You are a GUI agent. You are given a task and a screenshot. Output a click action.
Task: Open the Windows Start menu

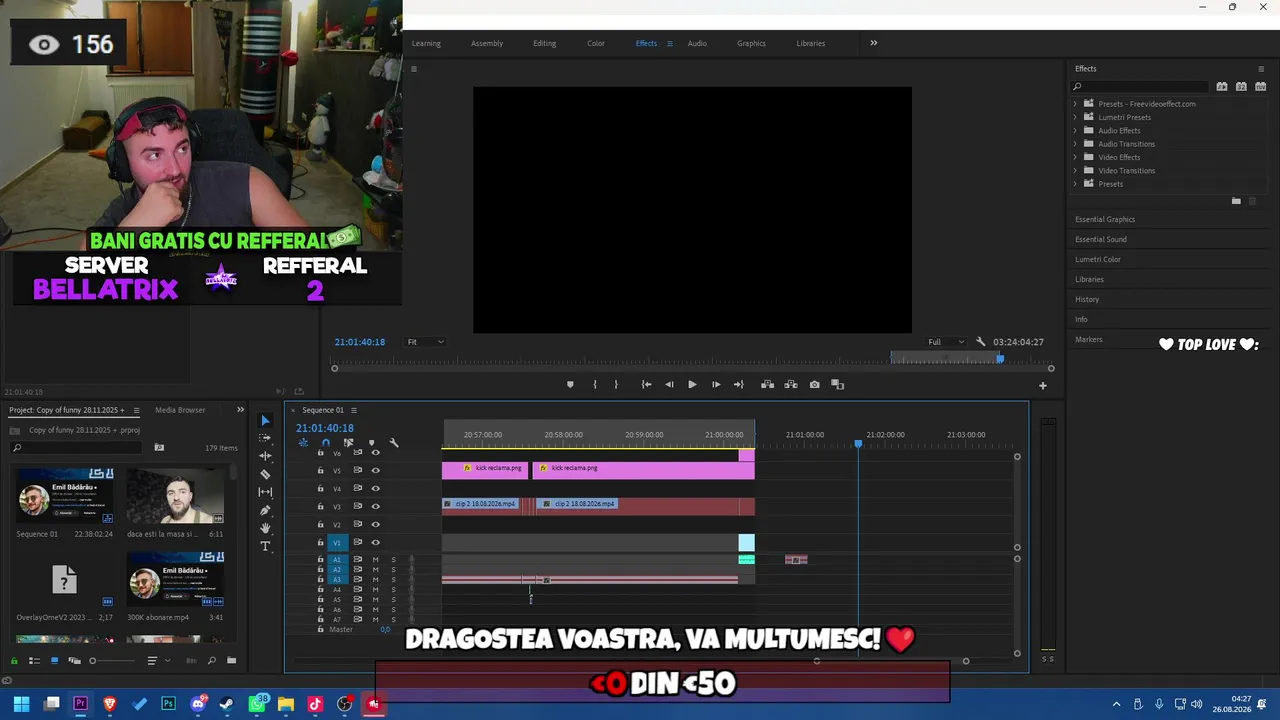[x=21, y=704]
